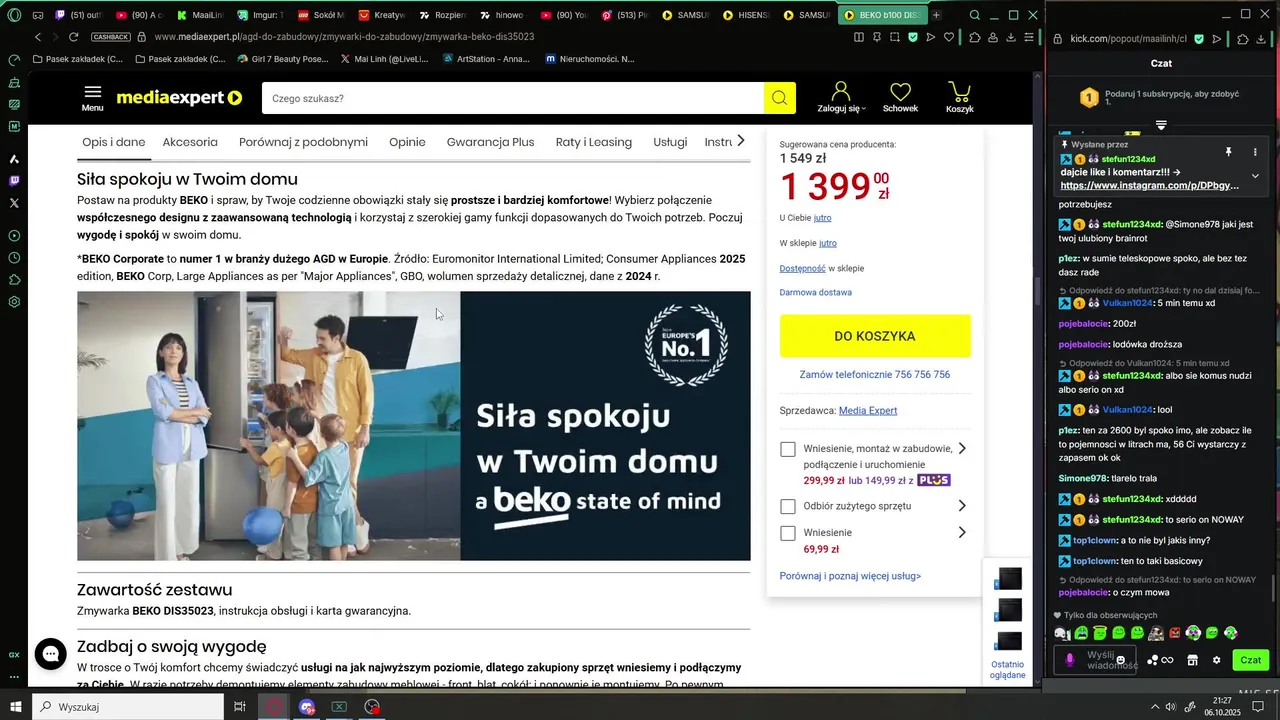This screenshot has height=720, width=1280.
Task: Open Task View on taskbar
Action: click(x=240, y=707)
